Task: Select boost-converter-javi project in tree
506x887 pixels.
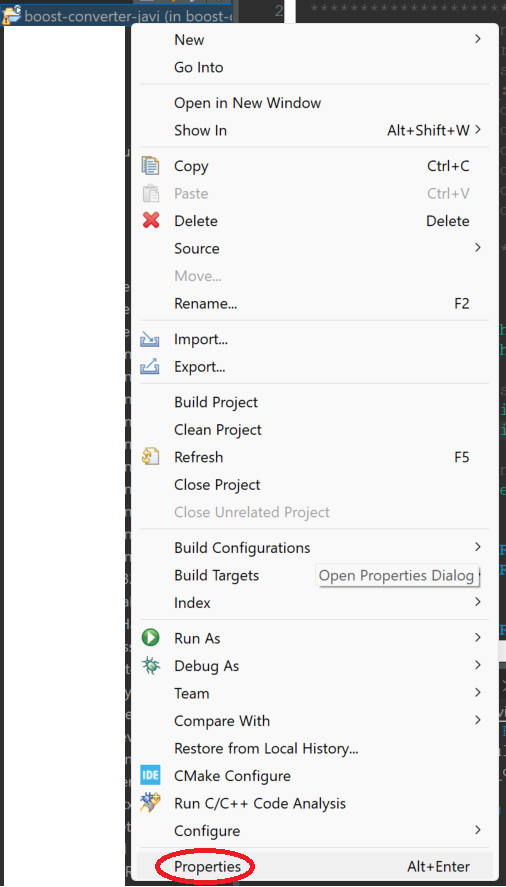Action: (118, 15)
